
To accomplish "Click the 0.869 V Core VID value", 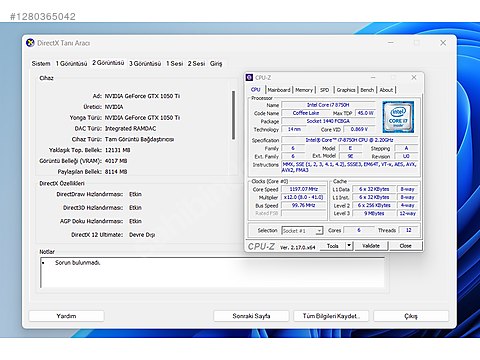I will click(x=359, y=129).
